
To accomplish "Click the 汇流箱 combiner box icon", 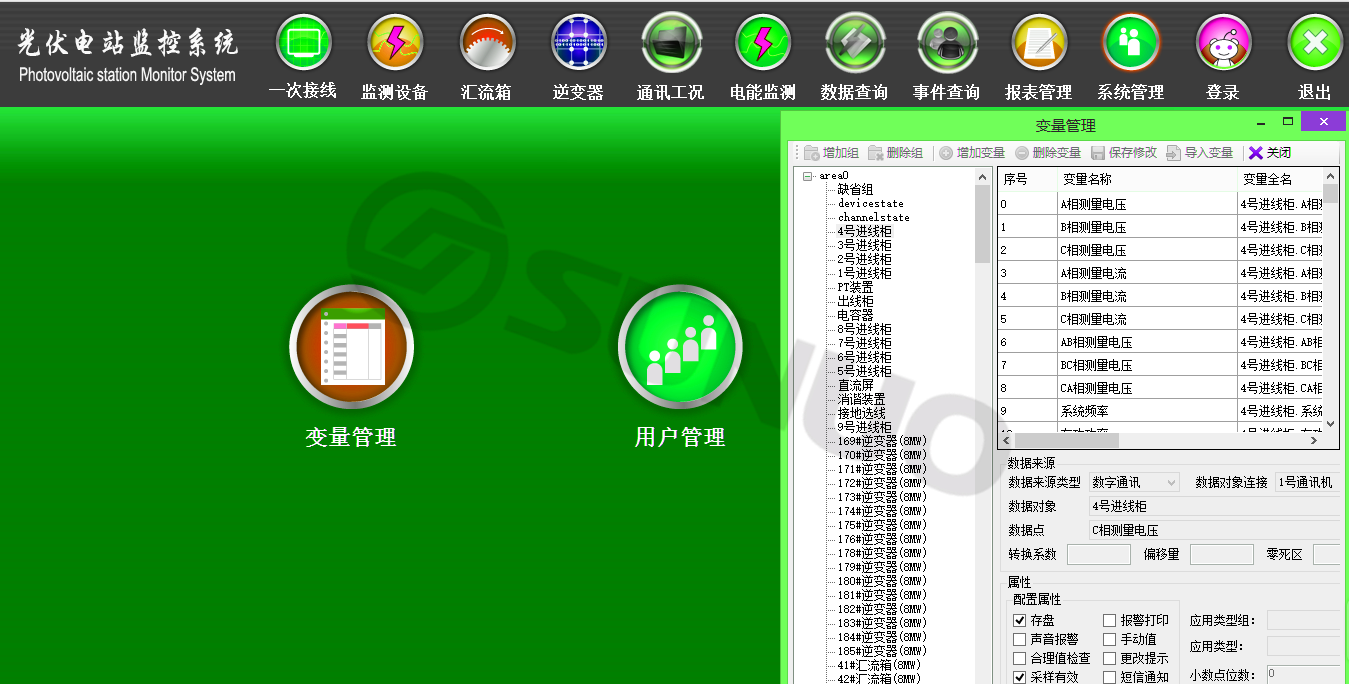I will click(487, 43).
